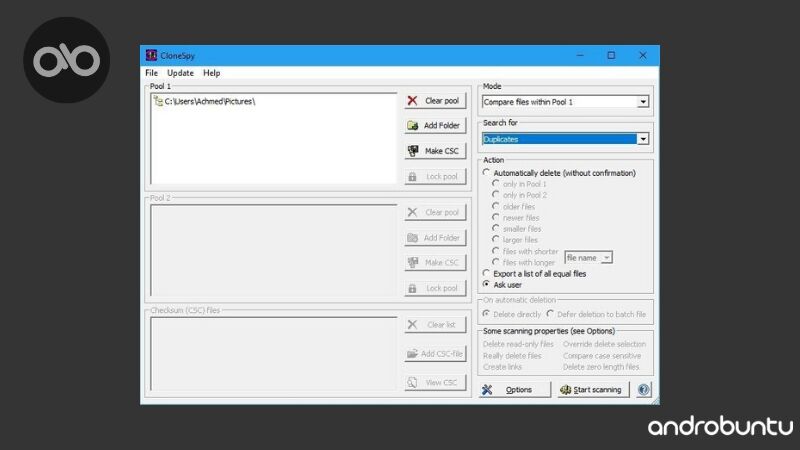Click the Pool 1 Add Folder button
Viewport: 800px width, 450px height.
435,126
